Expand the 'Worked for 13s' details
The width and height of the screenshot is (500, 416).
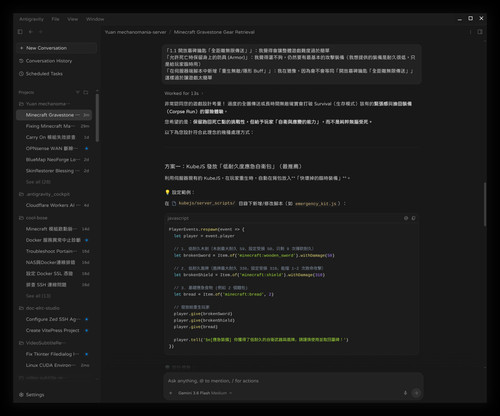click(x=183, y=93)
